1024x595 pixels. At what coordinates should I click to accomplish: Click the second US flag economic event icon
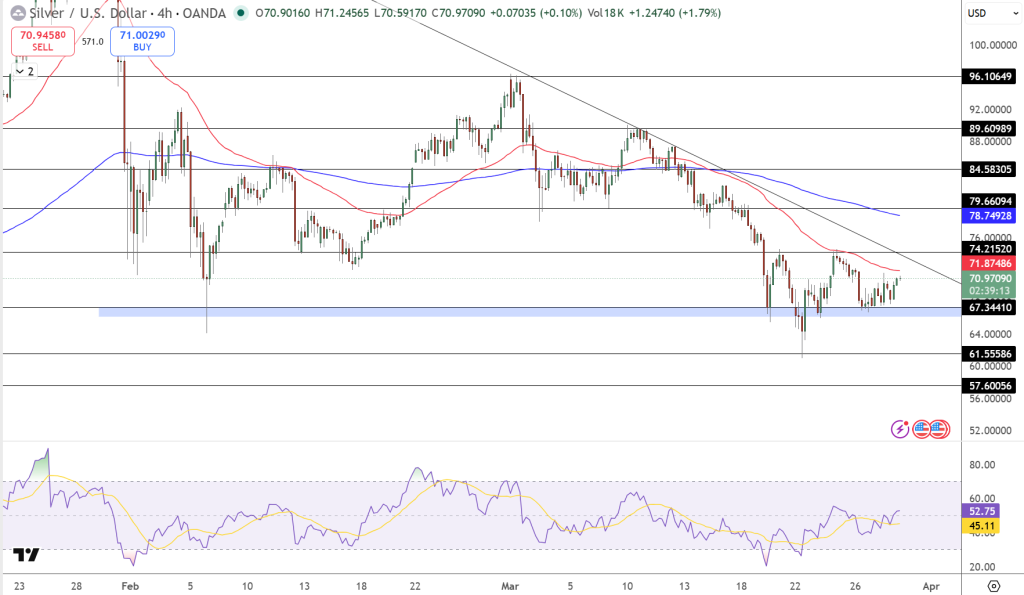pyautogui.click(x=938, y=428)
